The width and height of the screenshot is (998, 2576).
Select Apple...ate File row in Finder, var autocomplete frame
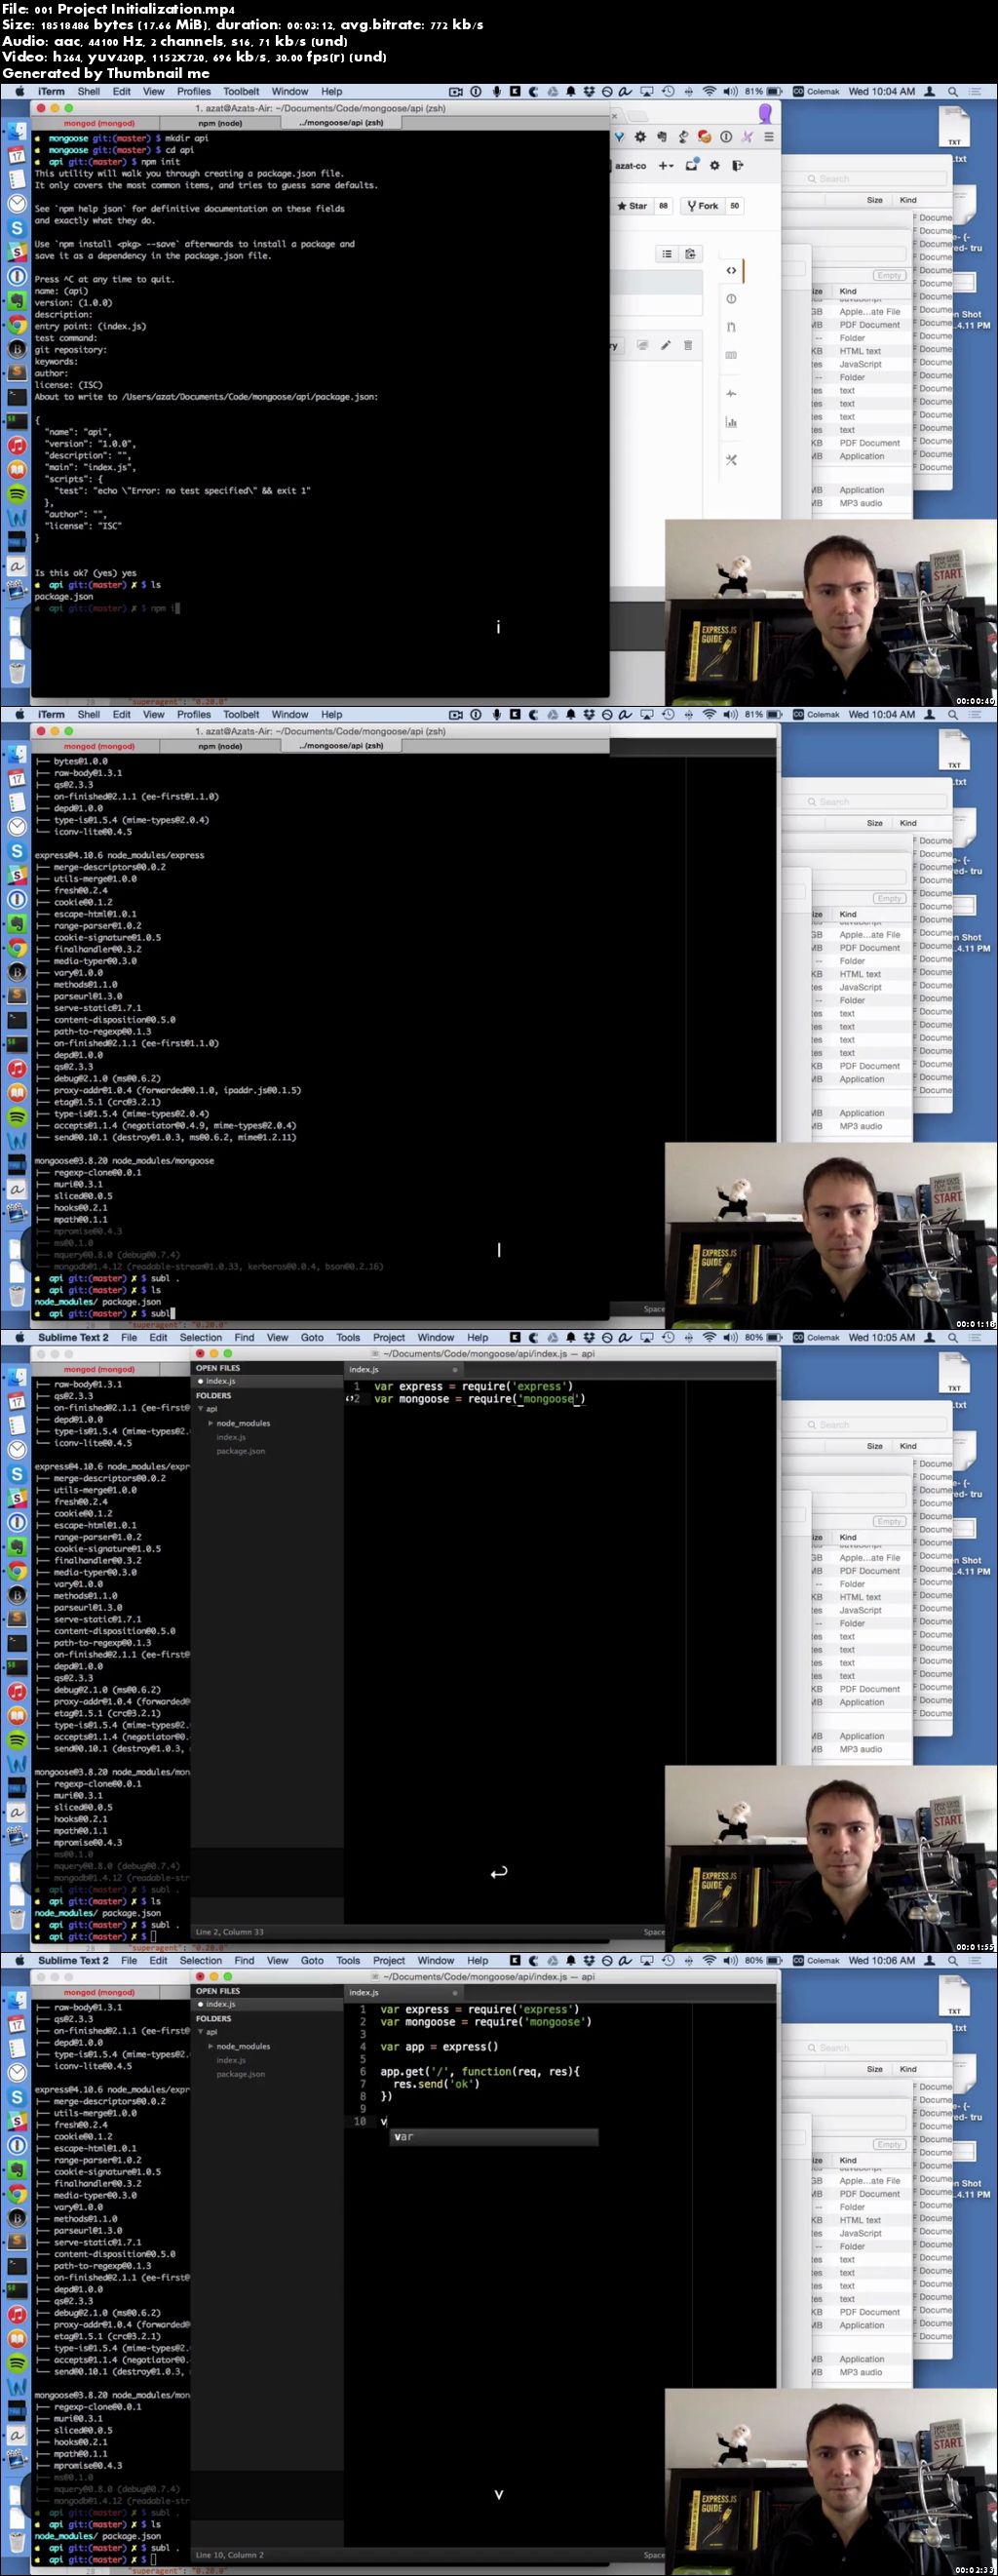[x=861, y=2181]
